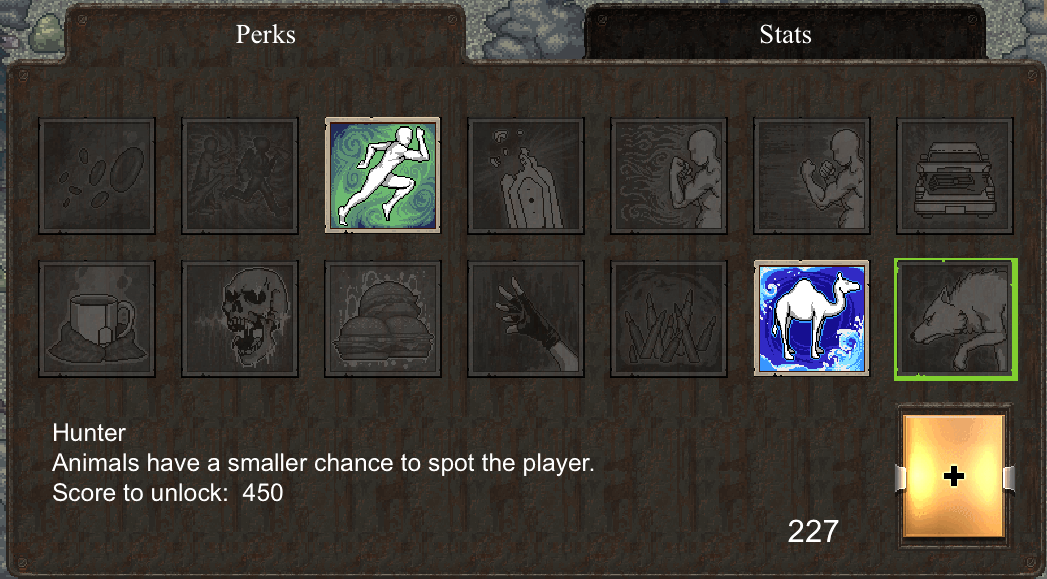Pick the locked pickup truck perk
Screen dimensions: 1047x579
tap(954, 176)
